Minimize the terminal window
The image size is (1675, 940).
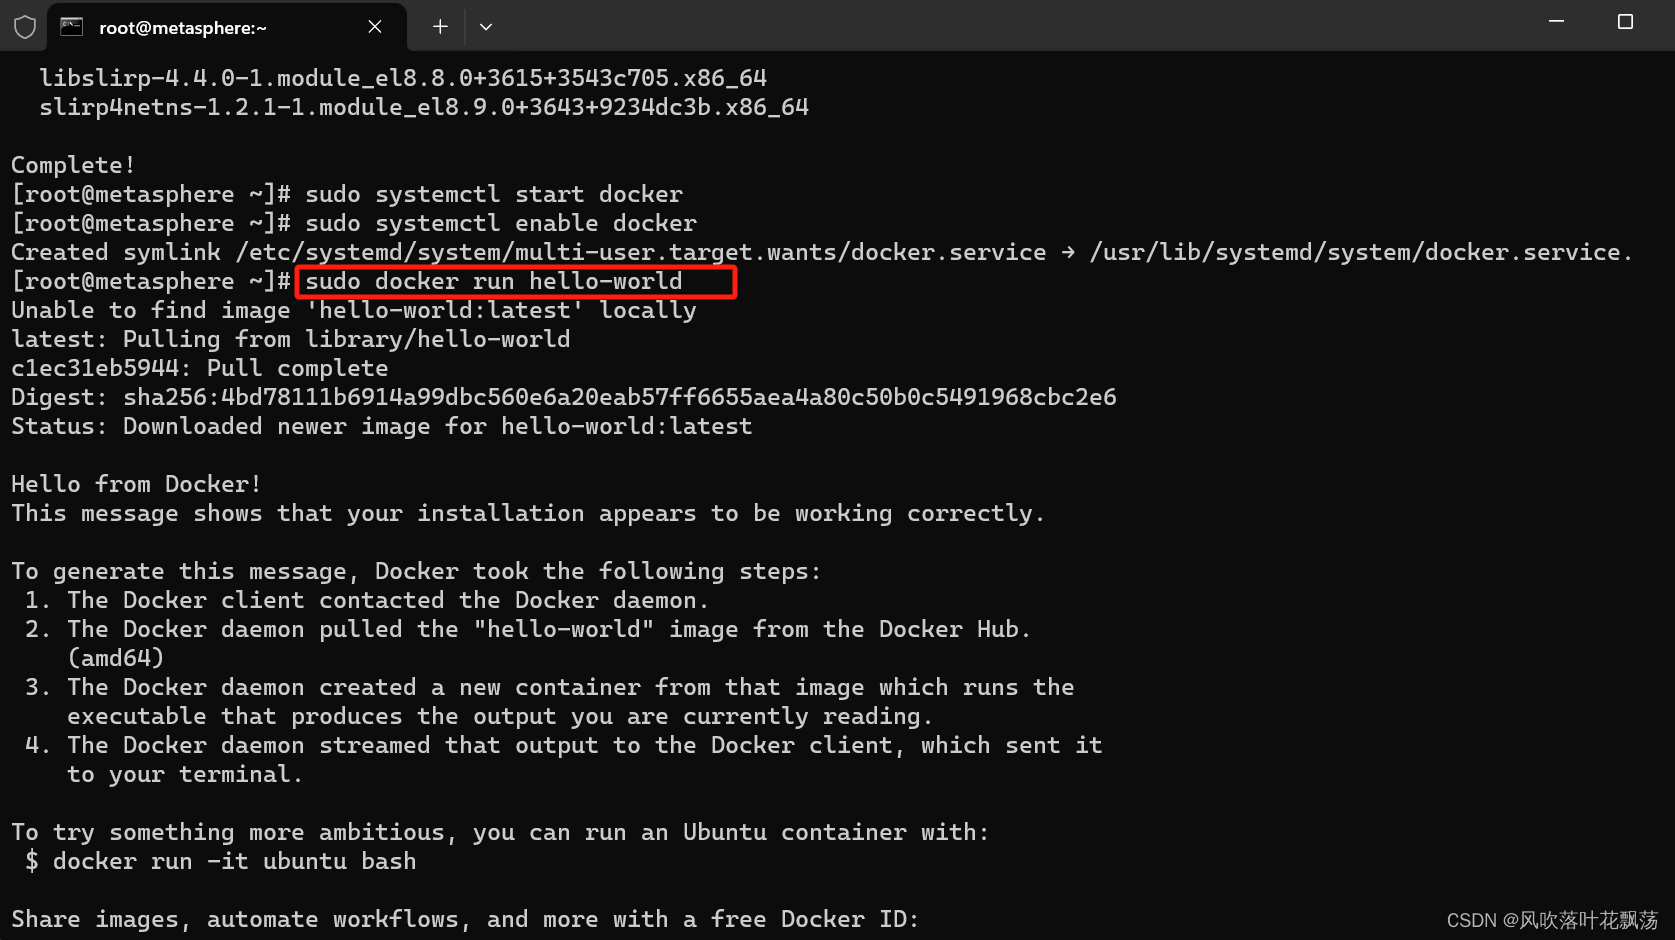(x=1556, y=22)
